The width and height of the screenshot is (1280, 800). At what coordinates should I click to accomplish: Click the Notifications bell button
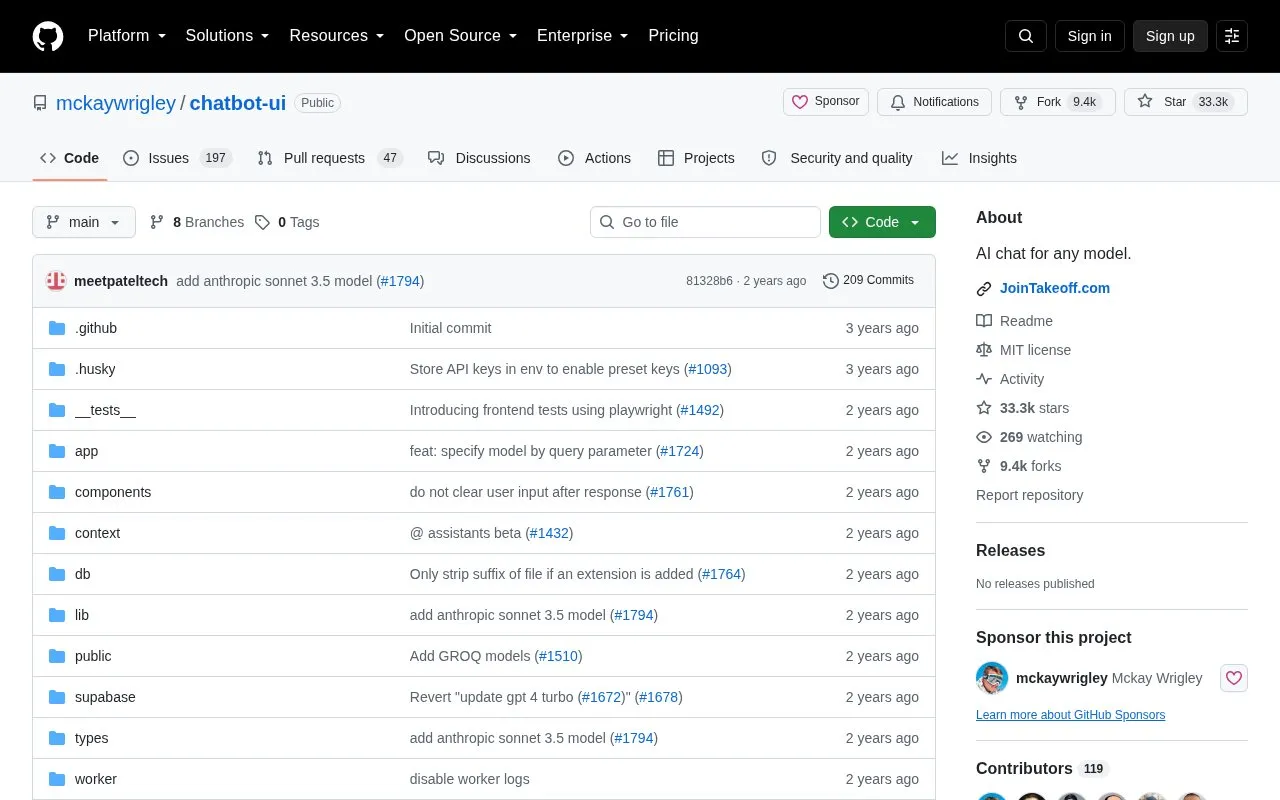934,102
